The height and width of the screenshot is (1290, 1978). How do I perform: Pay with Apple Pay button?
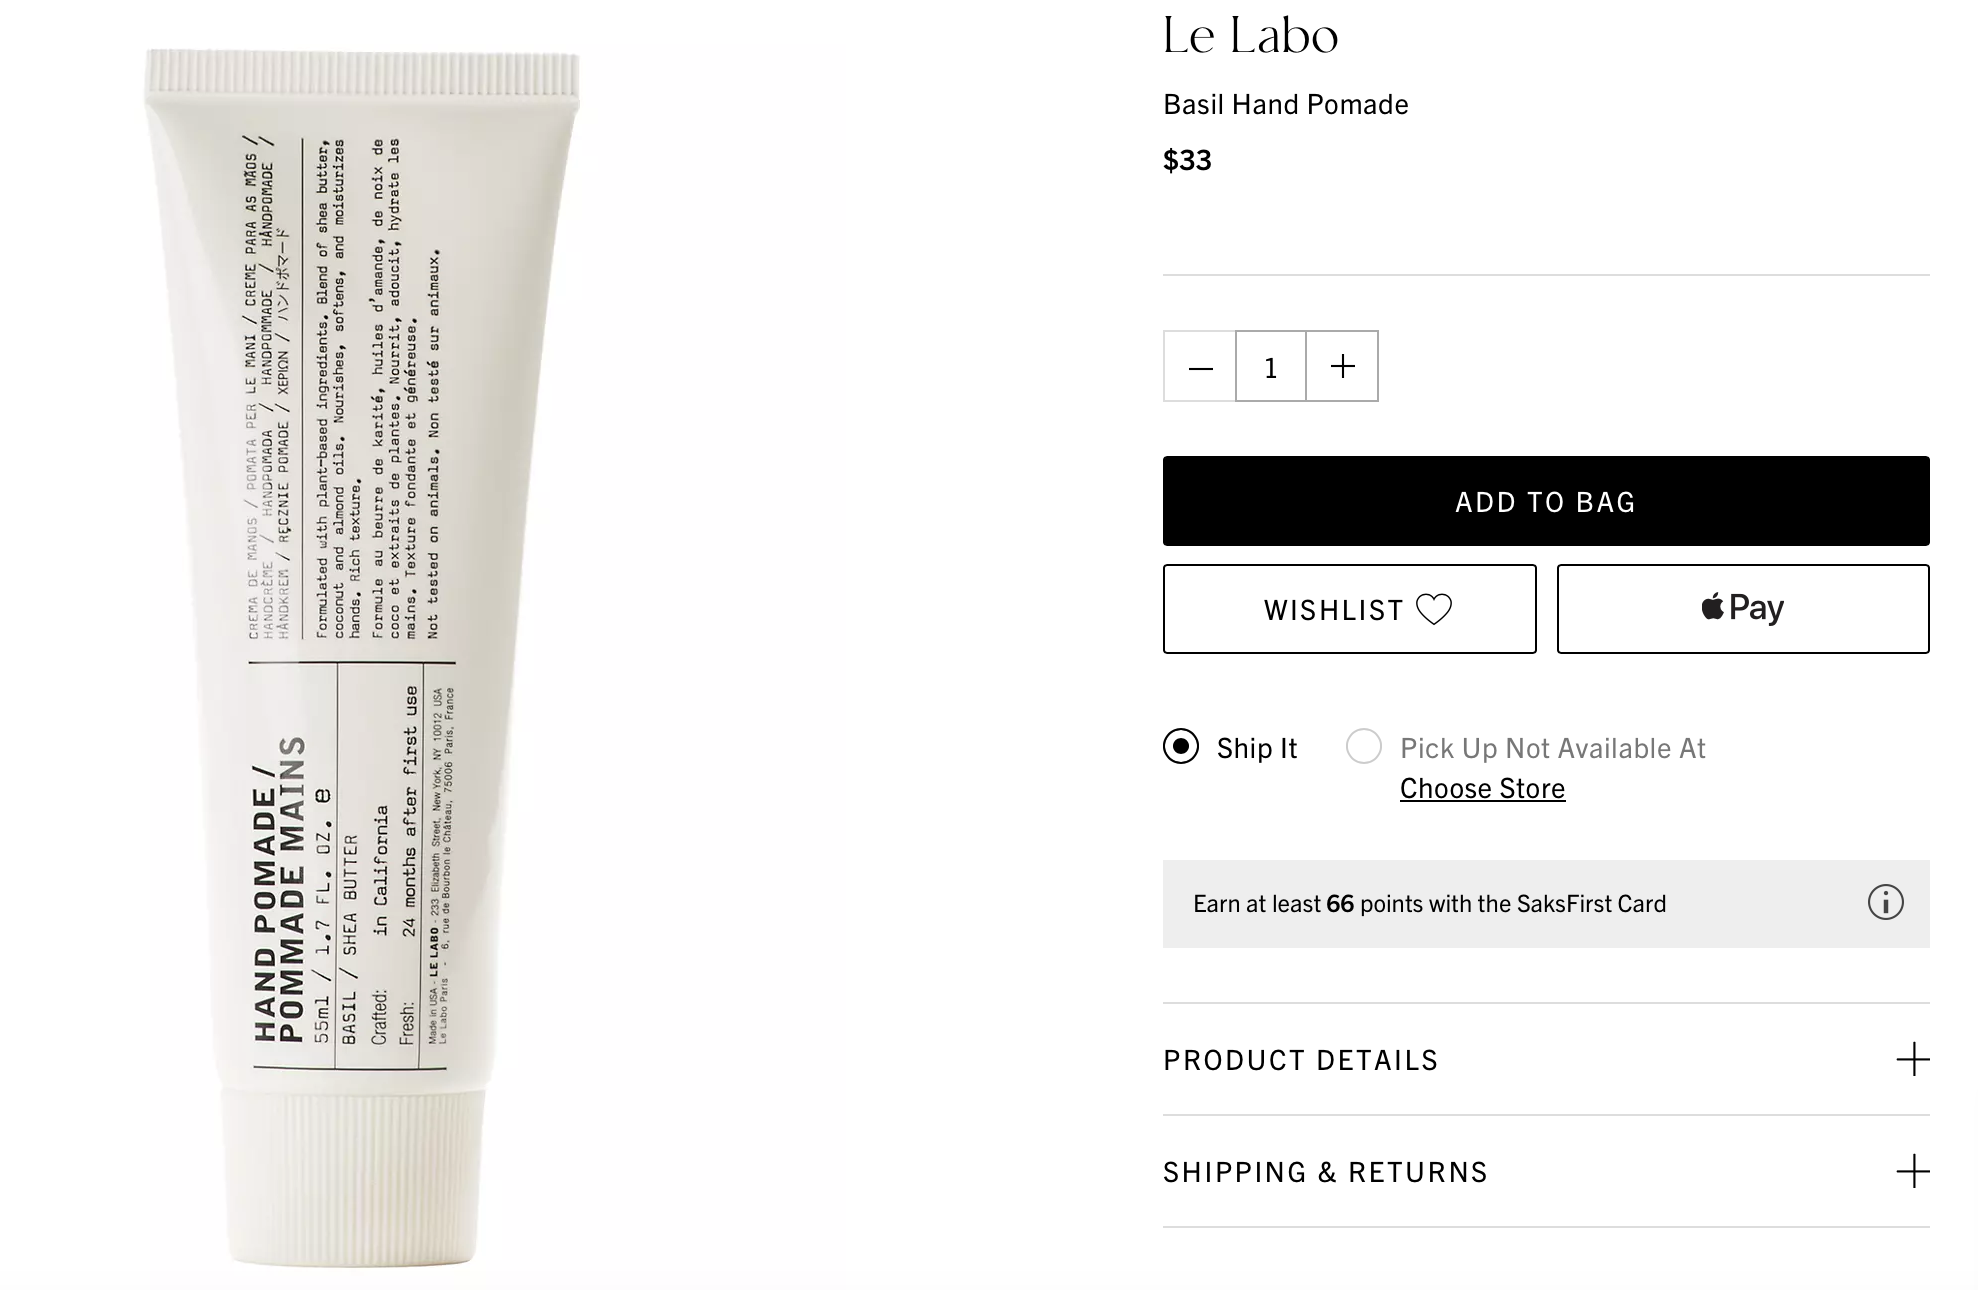pyautogui.click(x=1743, y=609)
